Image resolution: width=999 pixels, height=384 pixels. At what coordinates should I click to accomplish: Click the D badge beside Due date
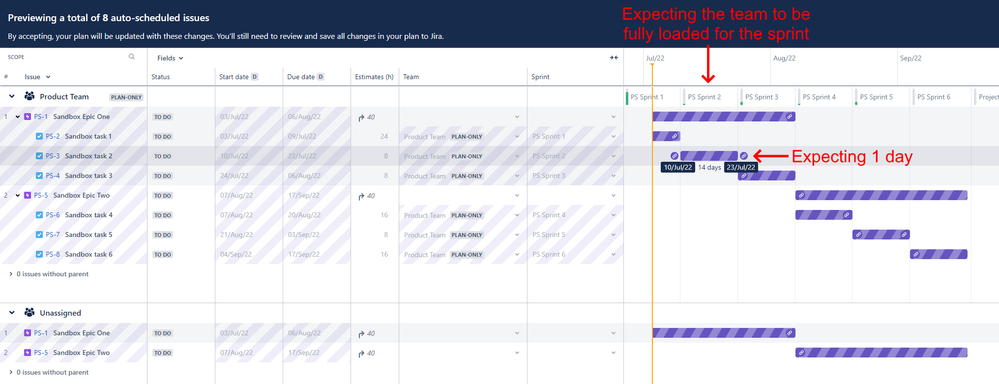[321, 77]
